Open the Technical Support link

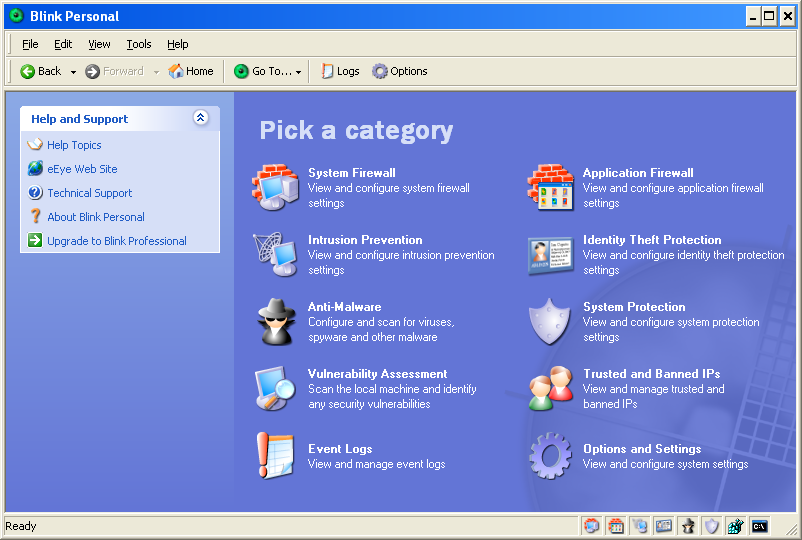(90, 193)
